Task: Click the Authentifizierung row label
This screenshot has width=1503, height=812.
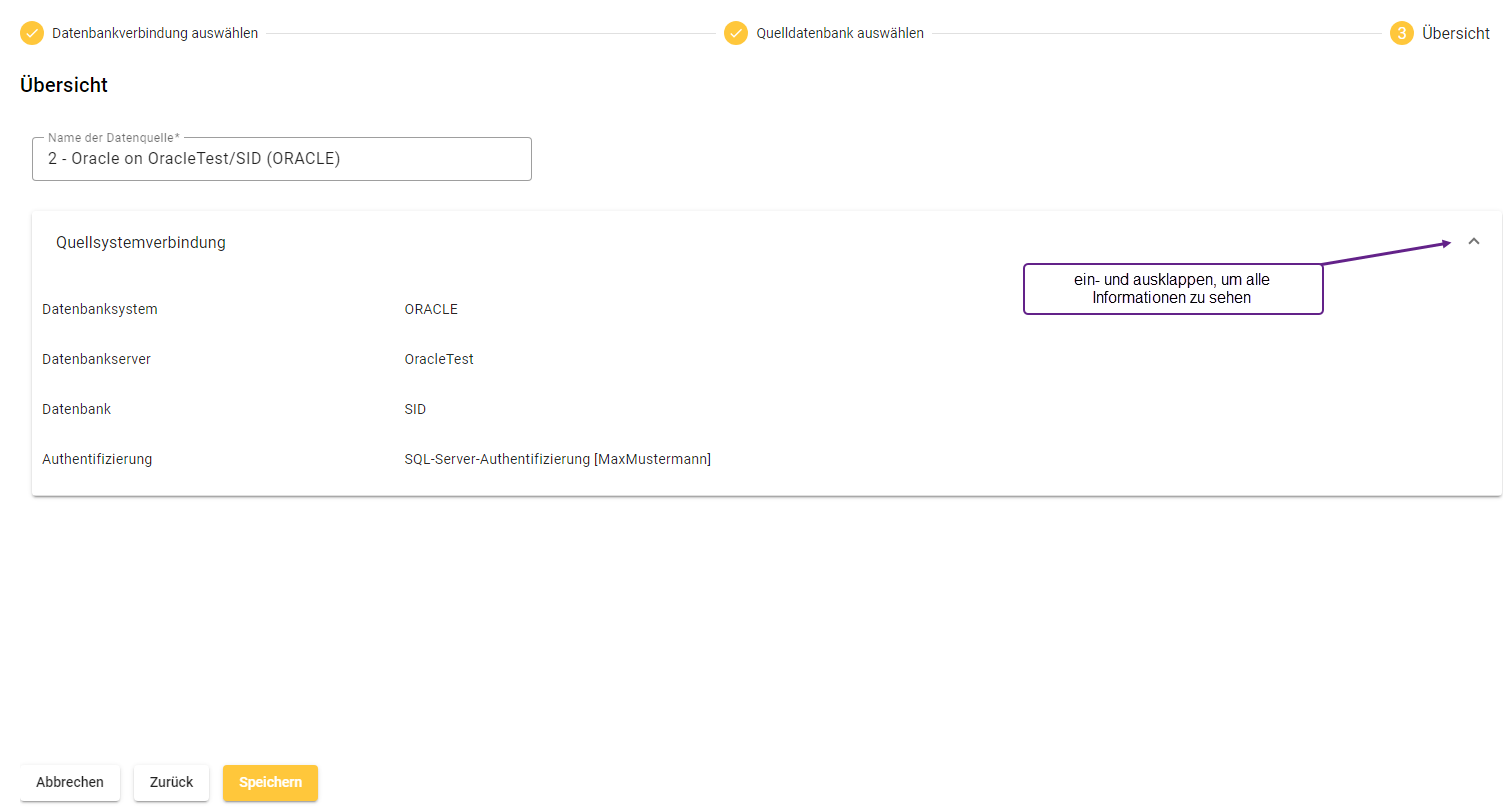Action: point(97,459)
